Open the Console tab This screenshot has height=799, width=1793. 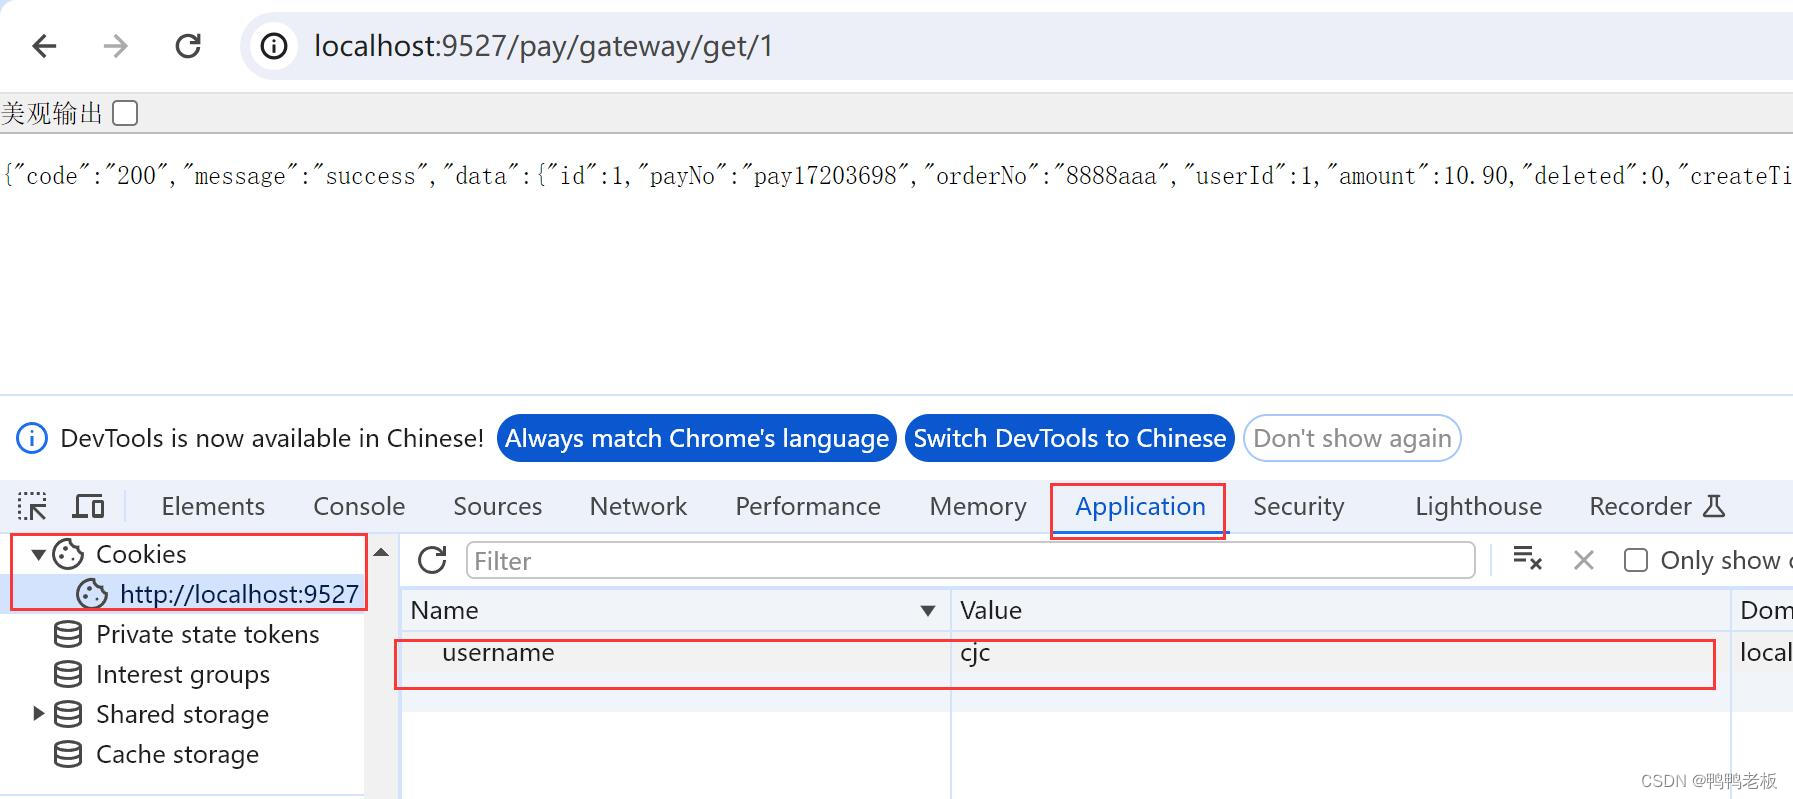pyautogui.click(x=359, y=506)
